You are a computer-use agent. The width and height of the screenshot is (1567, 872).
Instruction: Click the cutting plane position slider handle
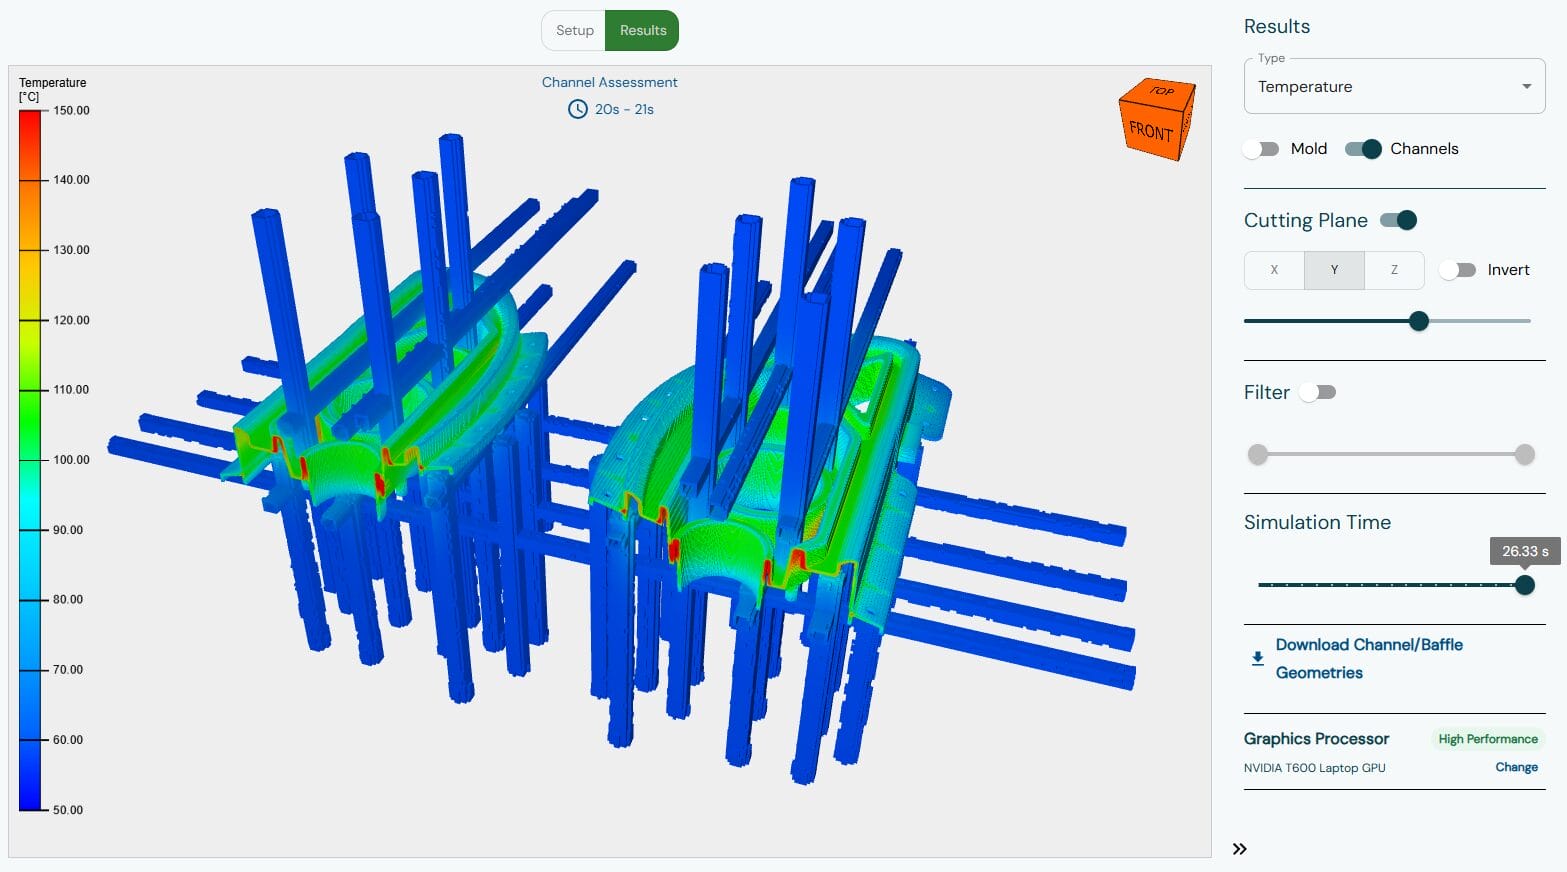(1418, 321)
